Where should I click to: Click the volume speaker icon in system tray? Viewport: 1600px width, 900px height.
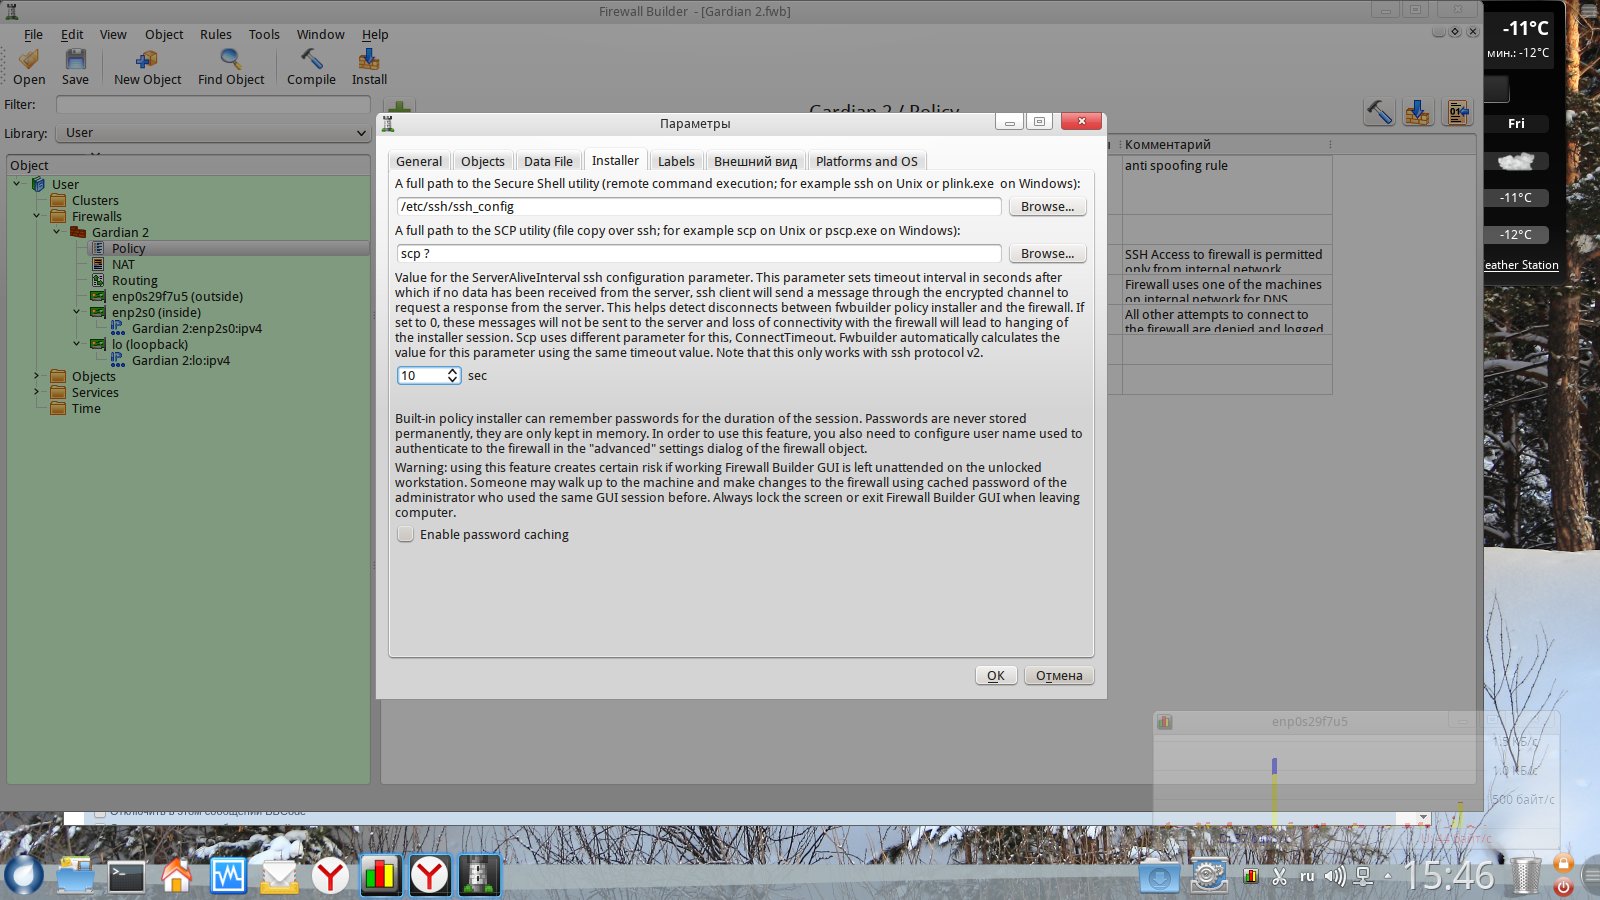pyautogui.click(x=1335, y=876)
